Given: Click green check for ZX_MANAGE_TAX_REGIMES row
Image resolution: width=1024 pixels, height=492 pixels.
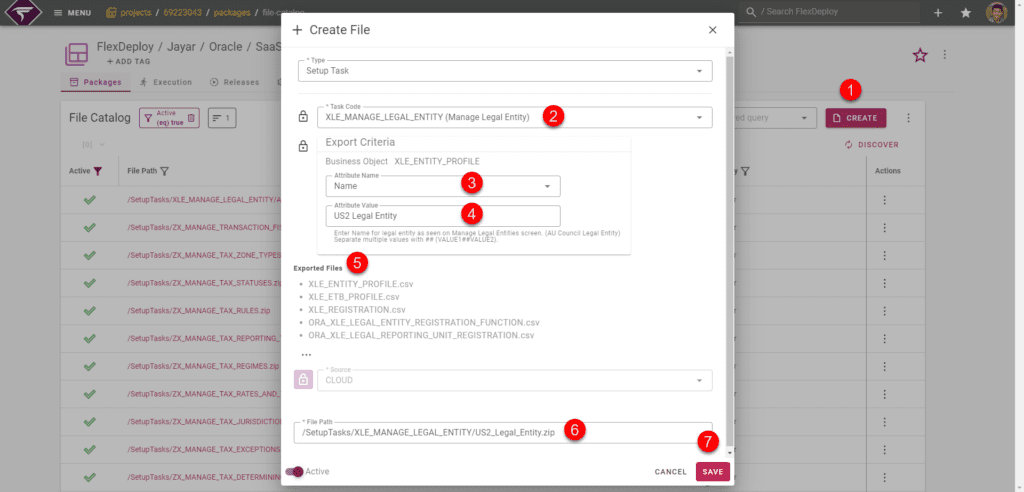Looking at the screenshot, I should pyautogui.click(x=90, y=367).
